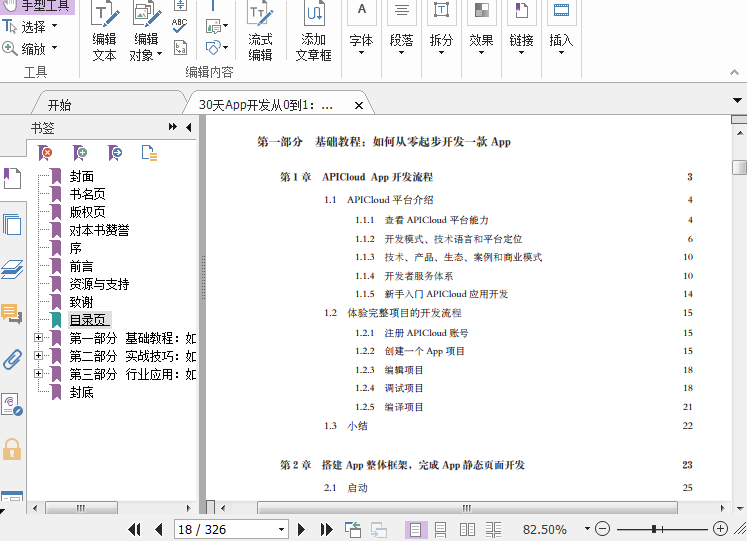Enable continuous facing view mode
This screenshot has width=747, height=541.
point(493,530)
